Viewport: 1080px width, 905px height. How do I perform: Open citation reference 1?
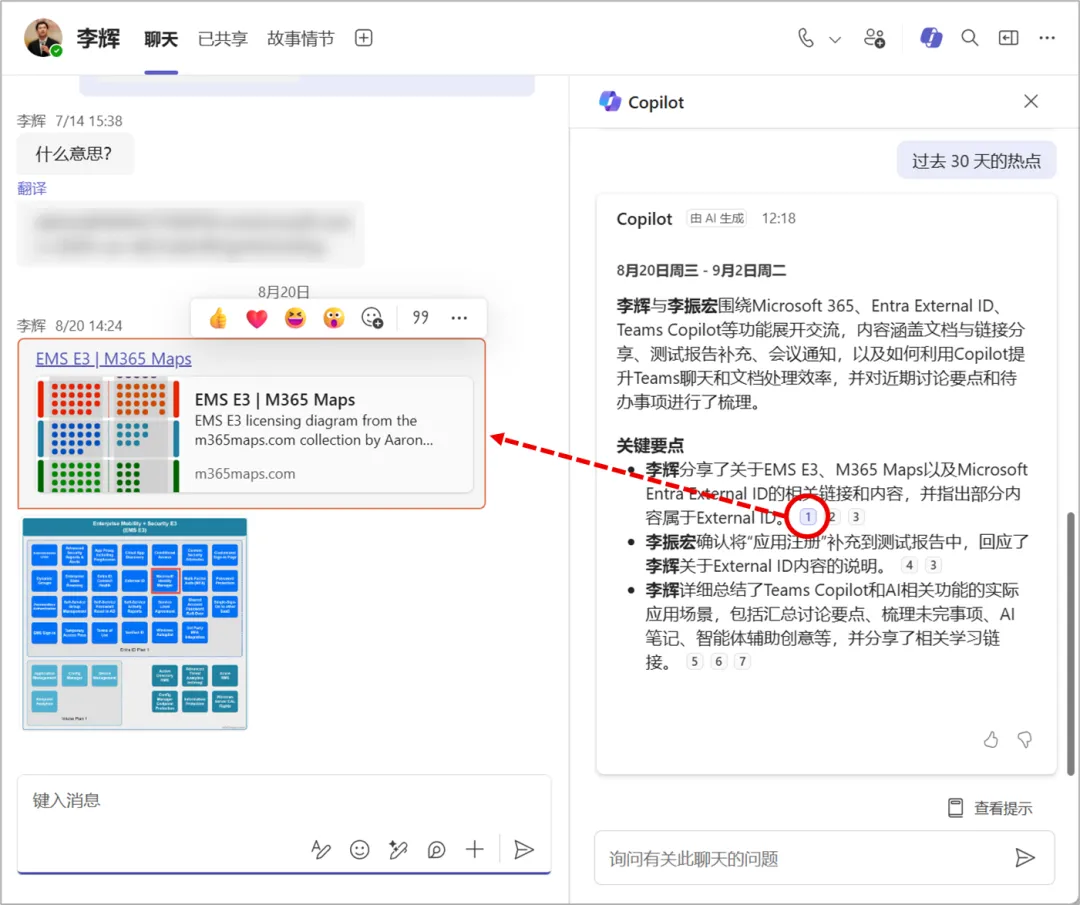(808, 517)
